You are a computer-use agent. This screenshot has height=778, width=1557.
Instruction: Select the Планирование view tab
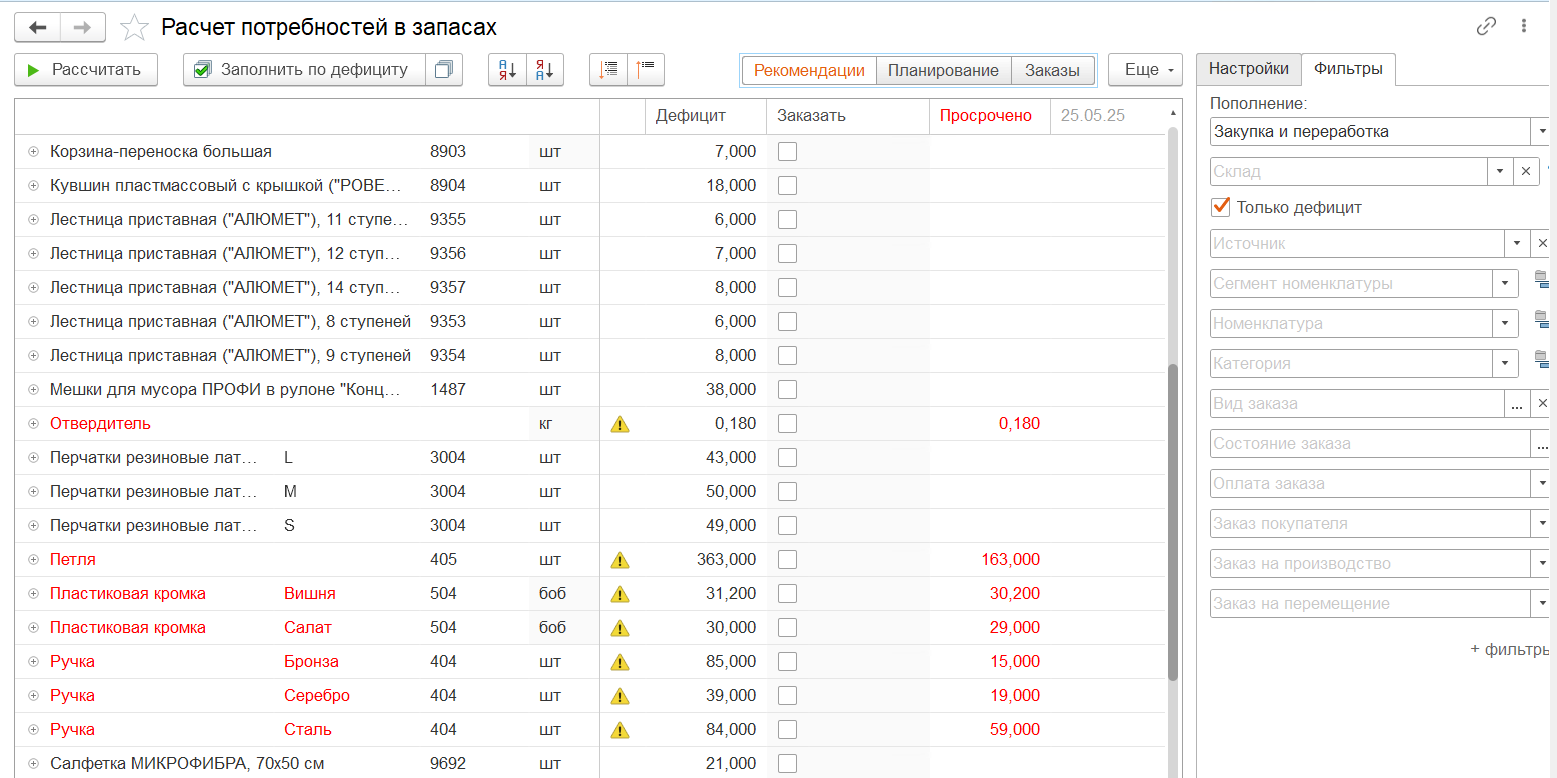point(943,70)
